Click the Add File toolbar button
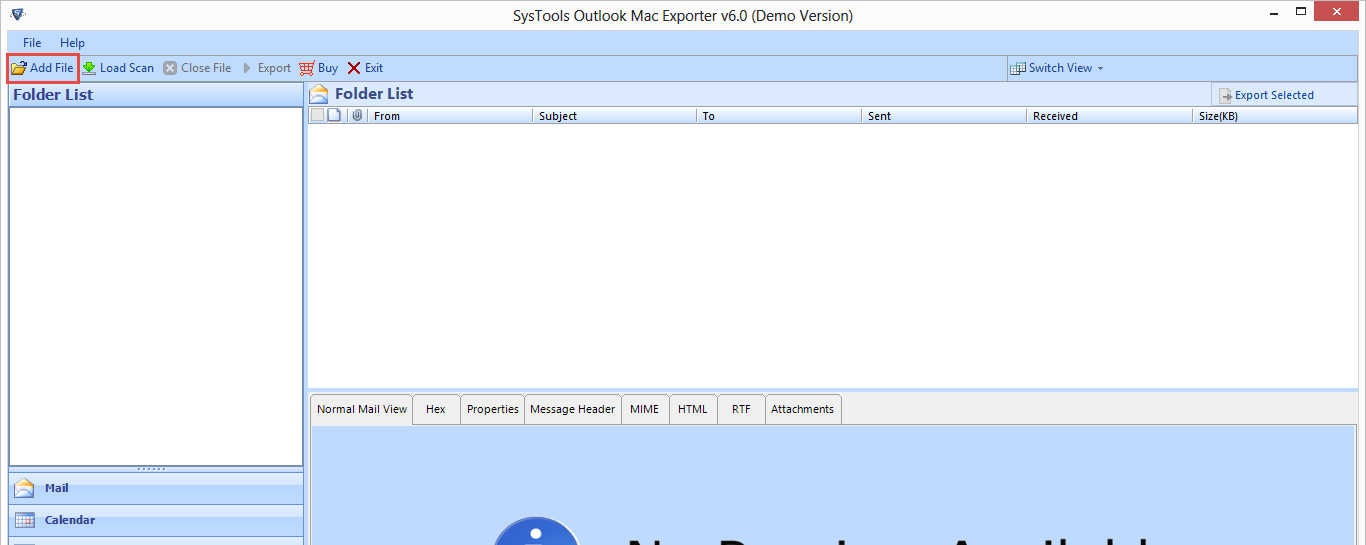Viewport: 1366px width, 545px height. (x=42, y=68)
